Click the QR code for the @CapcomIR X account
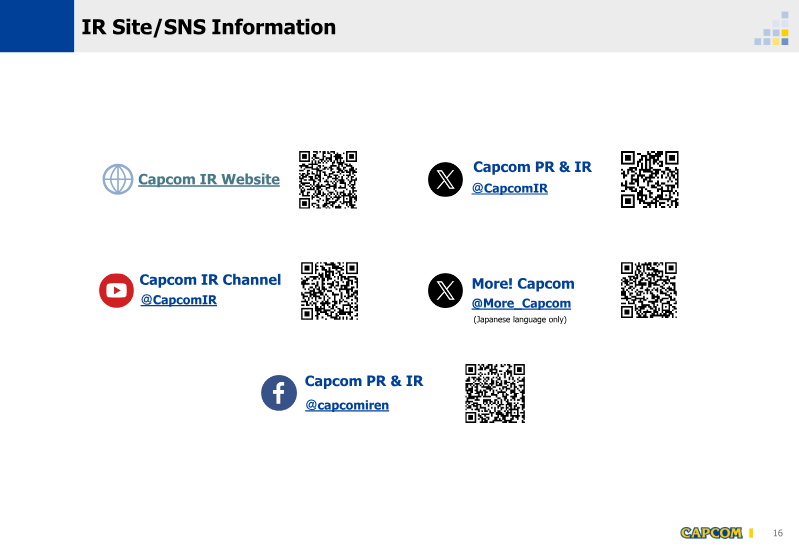 (650, 179)
